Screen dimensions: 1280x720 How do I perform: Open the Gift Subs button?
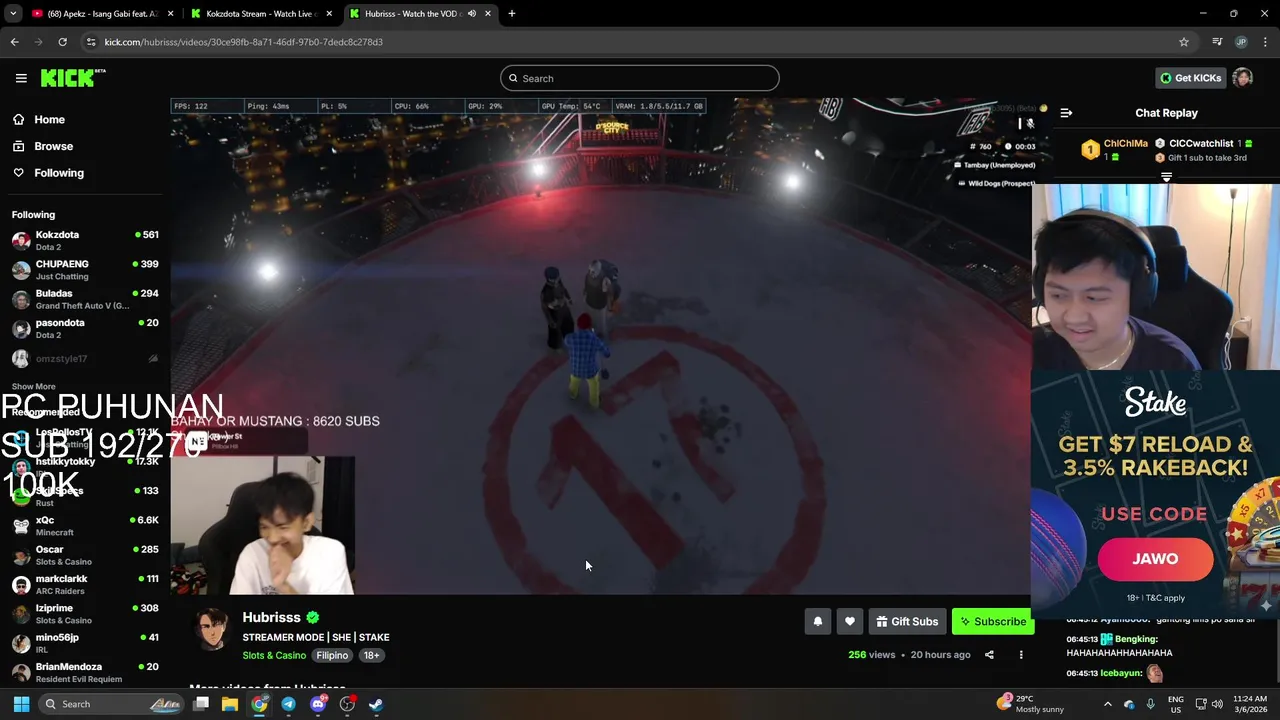(x=907, y=622)
